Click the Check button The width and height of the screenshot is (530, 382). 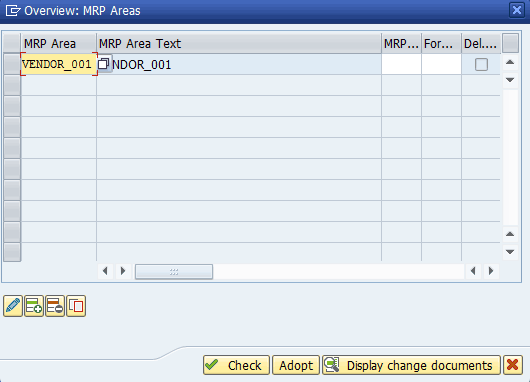click(x=236, y=365)
